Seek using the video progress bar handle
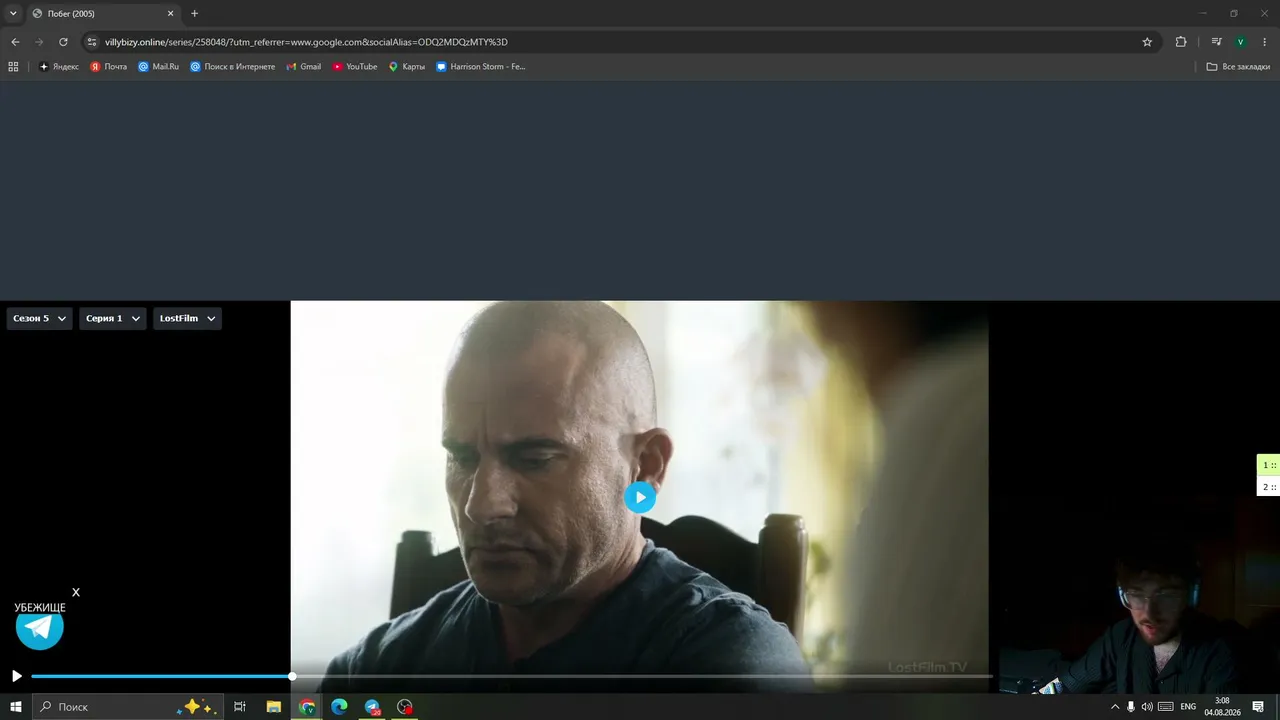The height and width of the screenshot is (720, 1280). pyautogui.click(x=292, y=676)
